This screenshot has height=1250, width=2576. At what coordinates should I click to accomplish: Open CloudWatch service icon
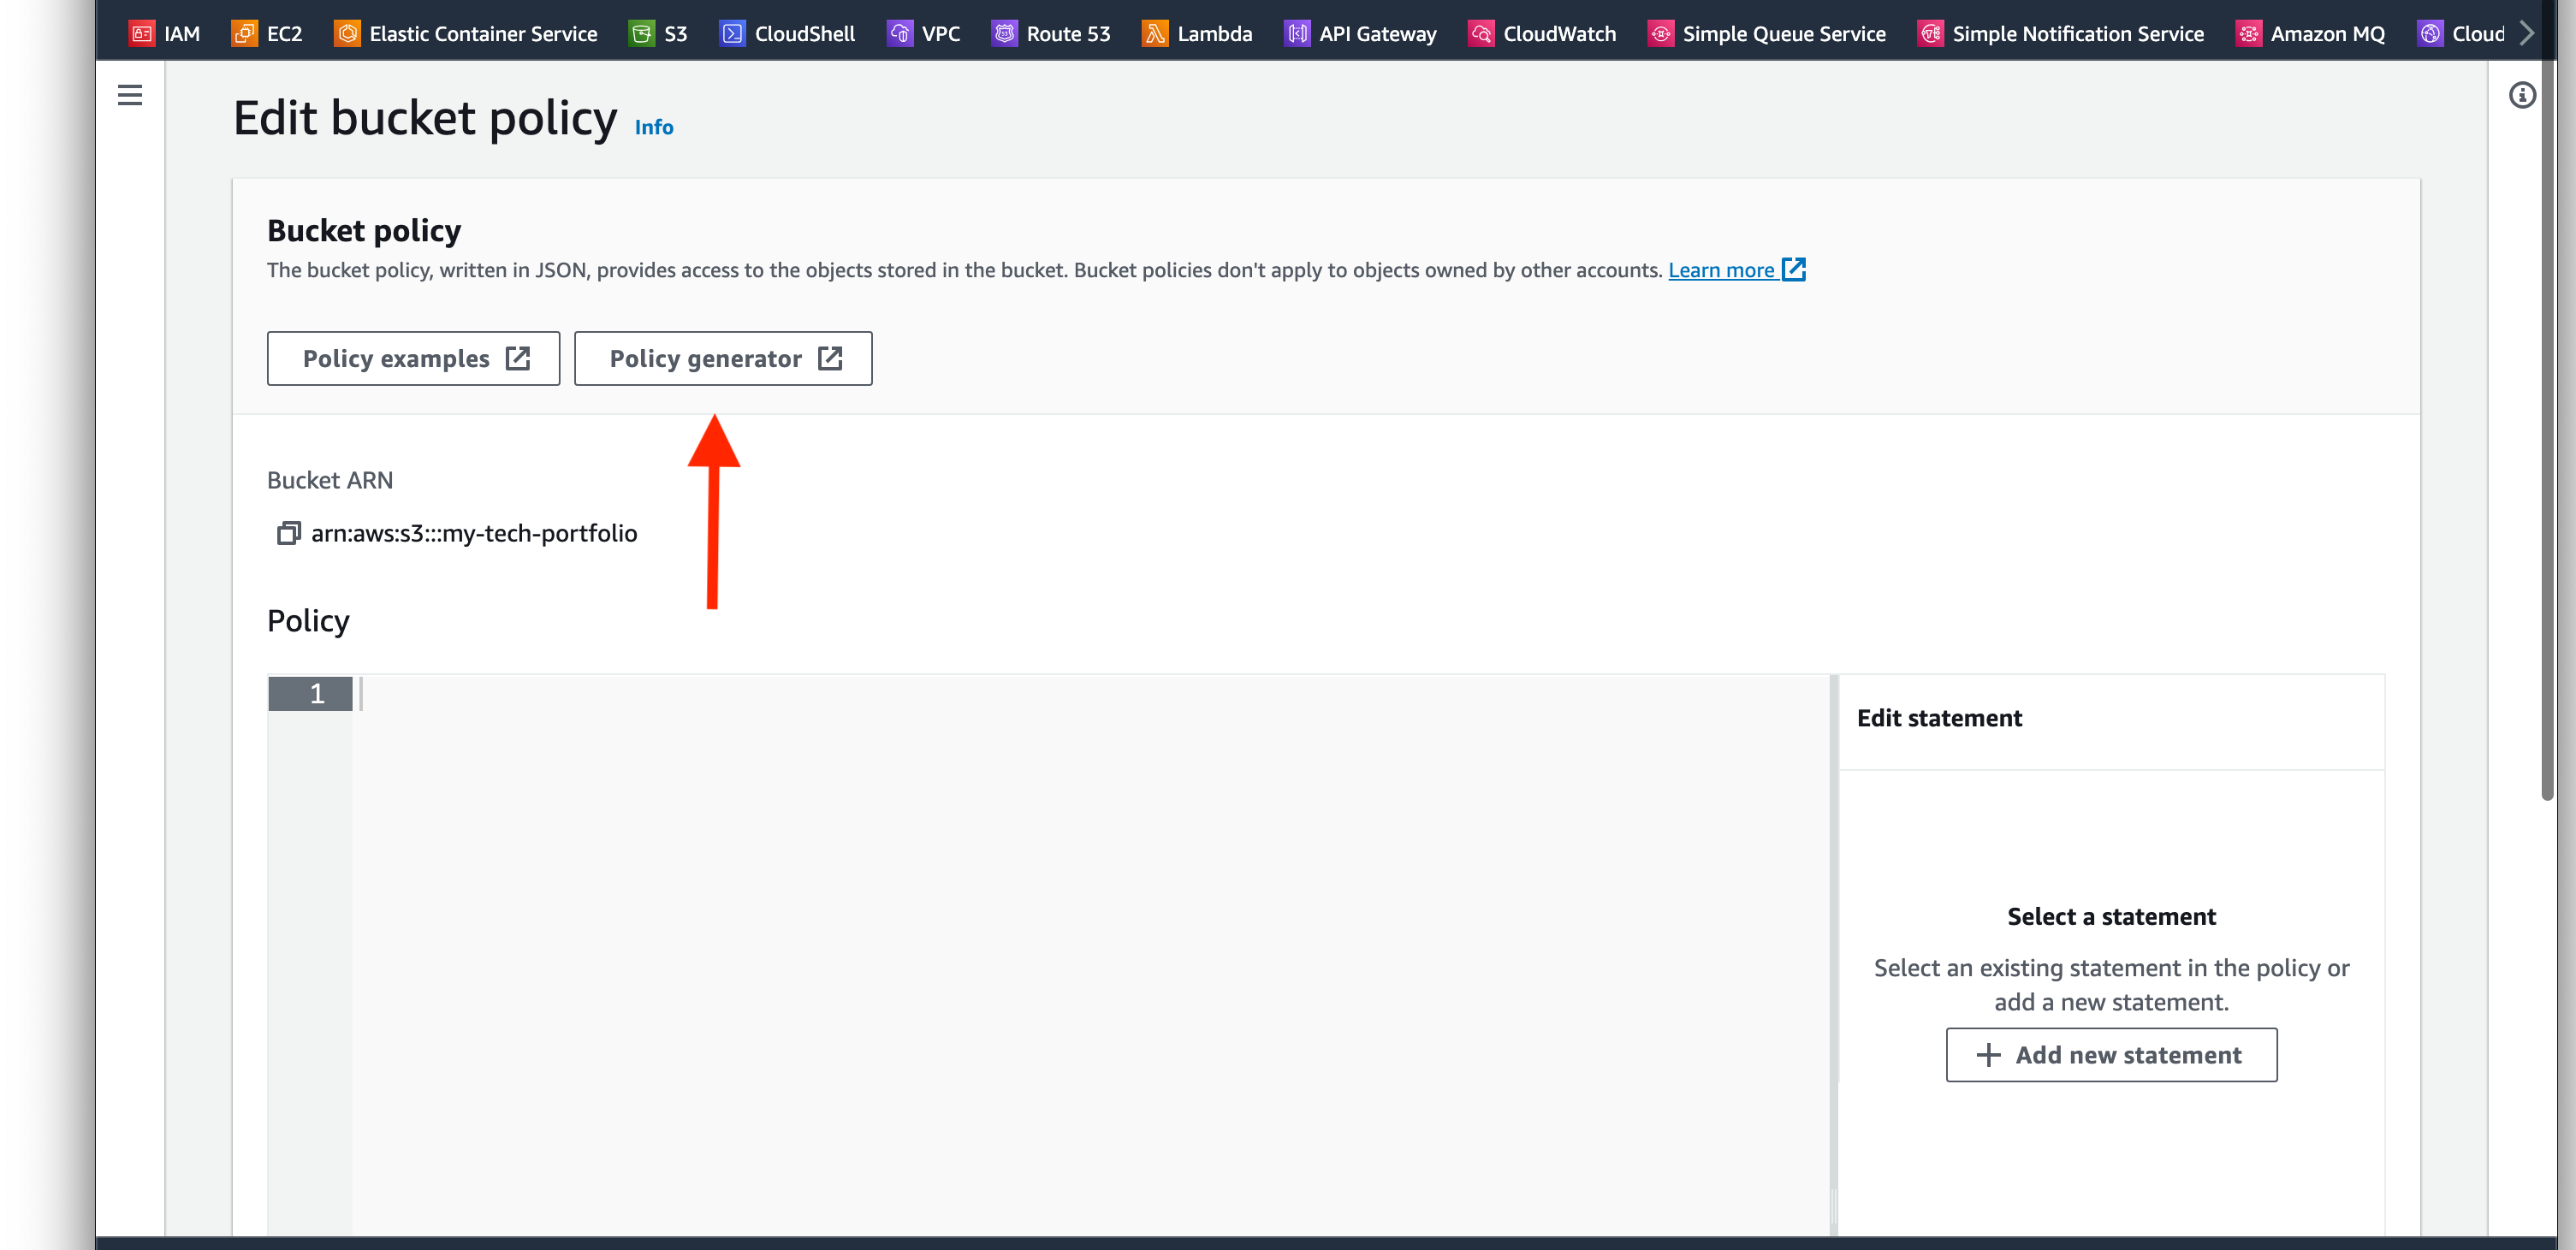coord(1481,34)
